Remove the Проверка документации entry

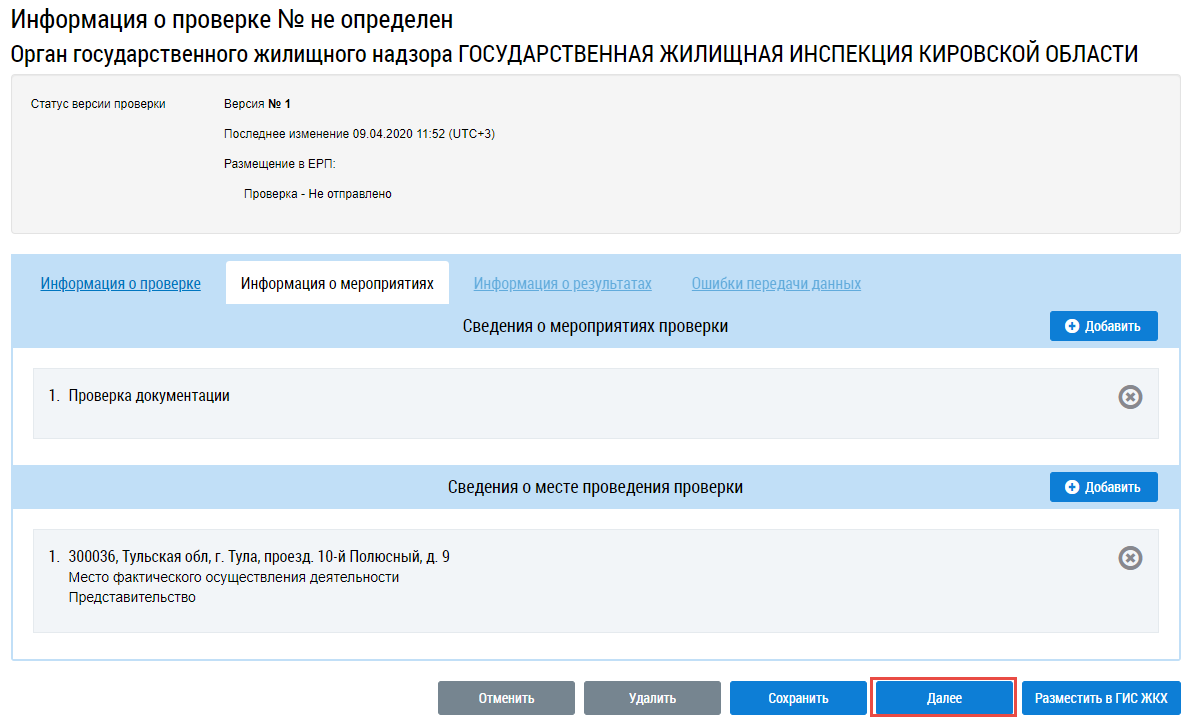[1130, 397]
